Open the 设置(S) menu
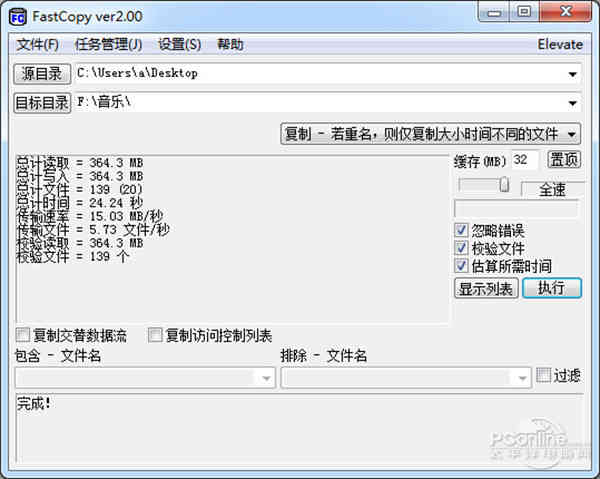 [180, 44]
